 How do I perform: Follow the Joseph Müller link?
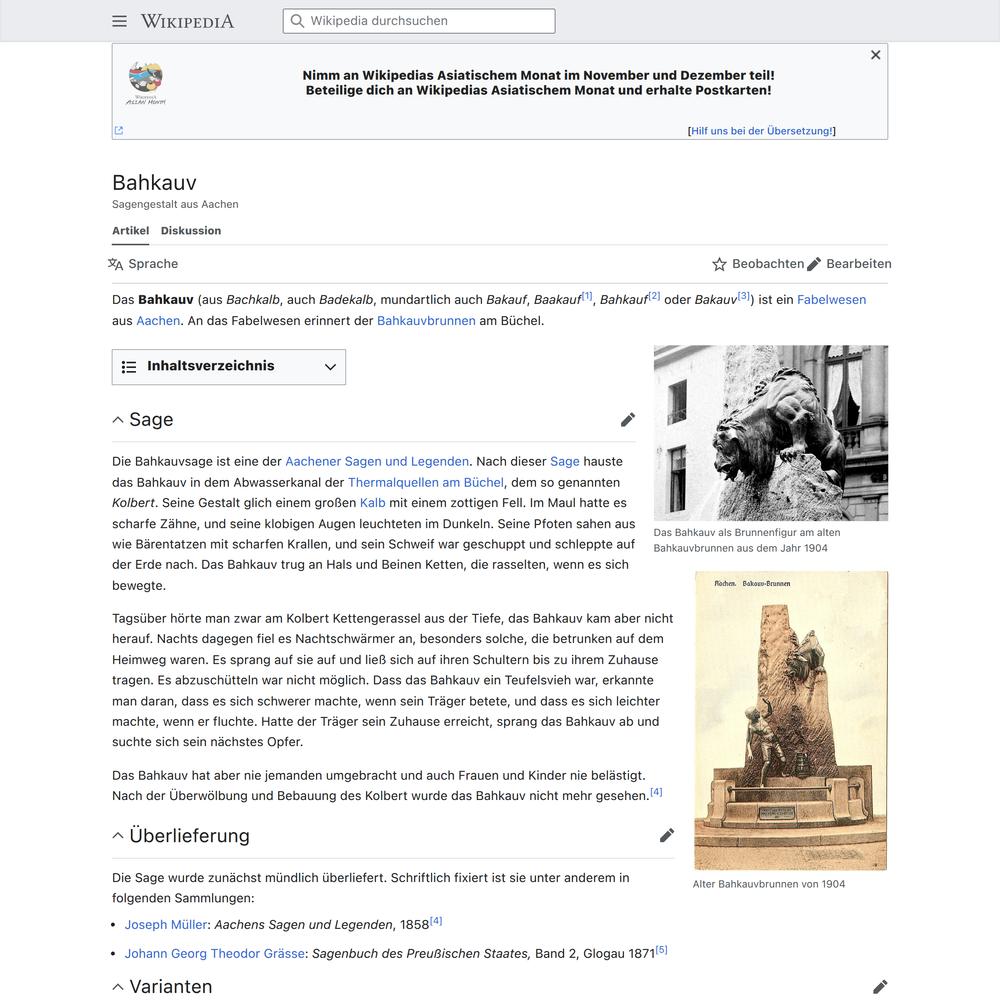pyautogui.click(x=166, y=925)
